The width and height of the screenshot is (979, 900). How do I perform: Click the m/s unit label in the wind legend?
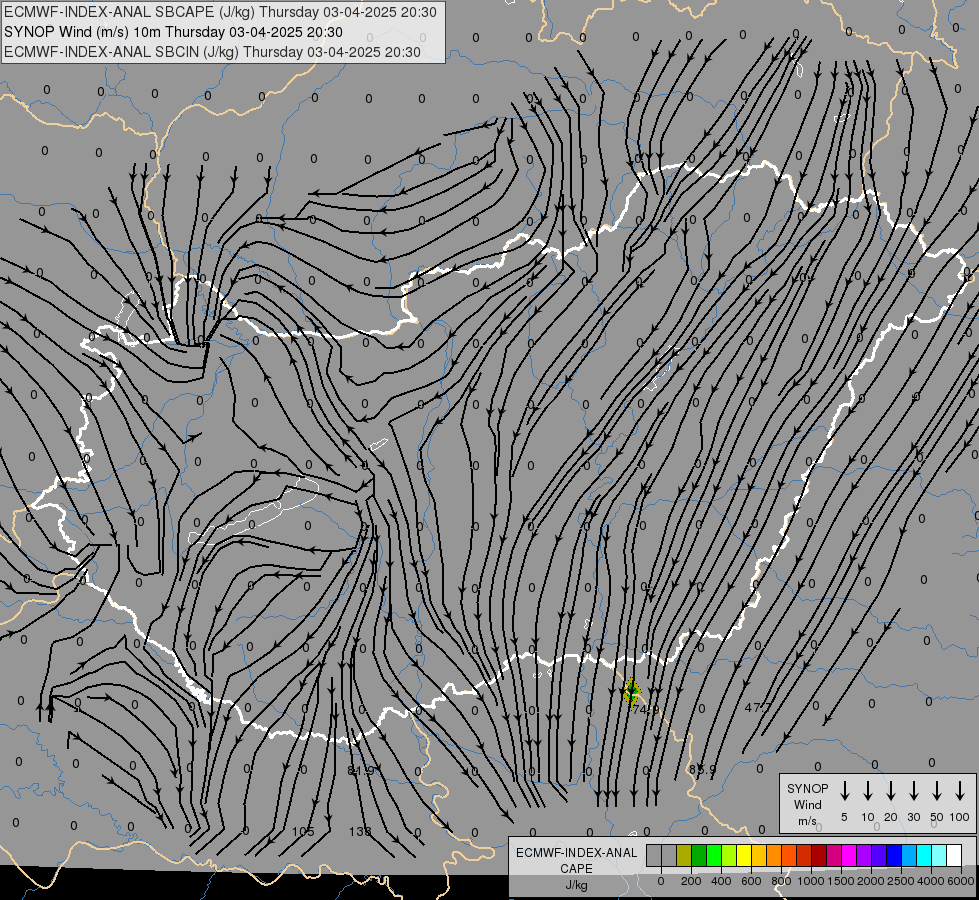807,821
